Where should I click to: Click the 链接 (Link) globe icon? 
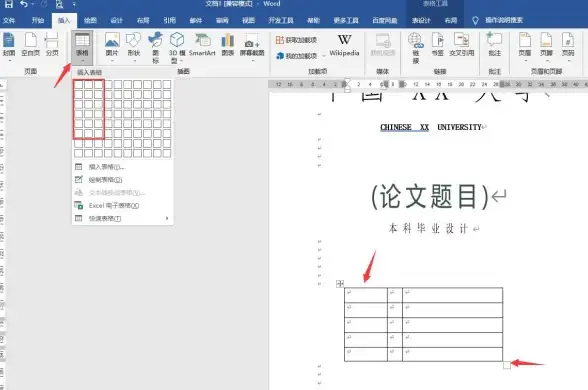416,48
